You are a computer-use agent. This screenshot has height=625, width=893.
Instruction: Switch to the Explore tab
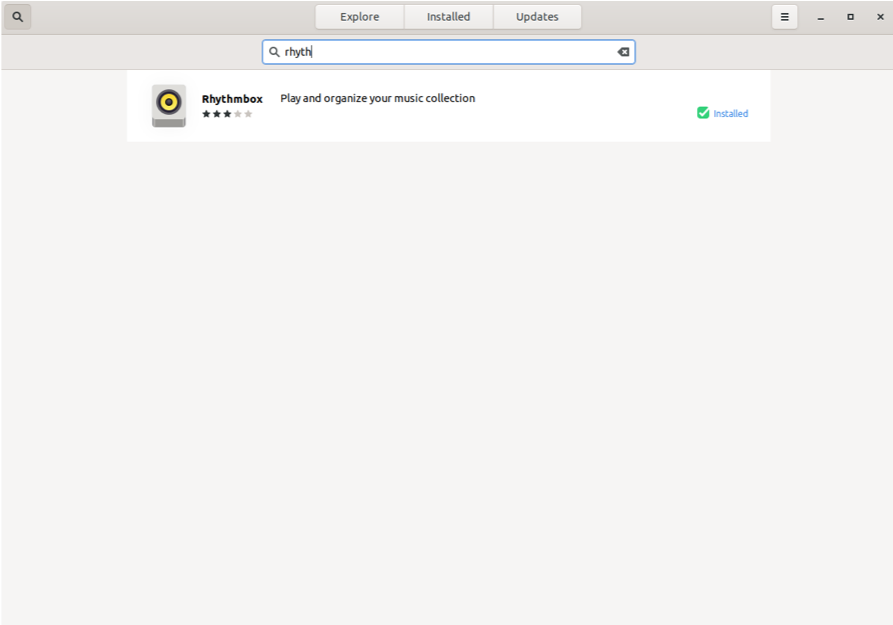tap(359, 17)
